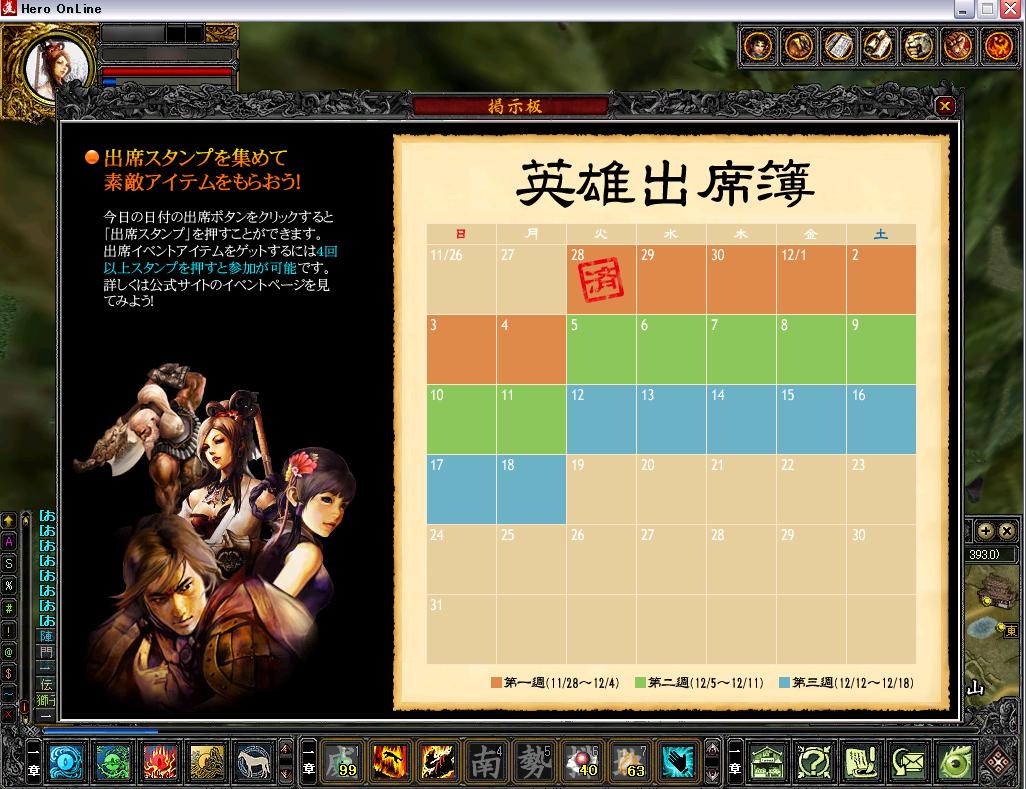Click the clenched fist icon in top bar
The width and height of the screenshot is (1026, 789).
[x=958, y=46]
